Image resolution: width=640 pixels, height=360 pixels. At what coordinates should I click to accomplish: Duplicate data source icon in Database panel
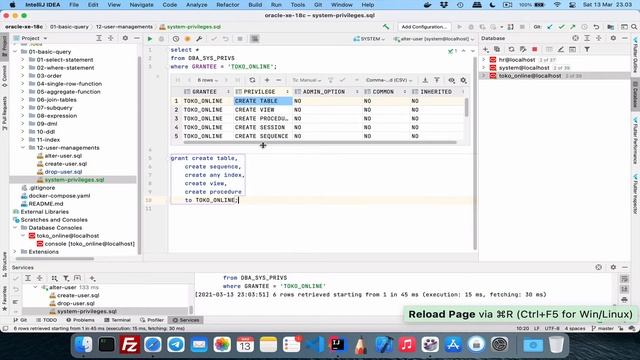click(497, 49)
